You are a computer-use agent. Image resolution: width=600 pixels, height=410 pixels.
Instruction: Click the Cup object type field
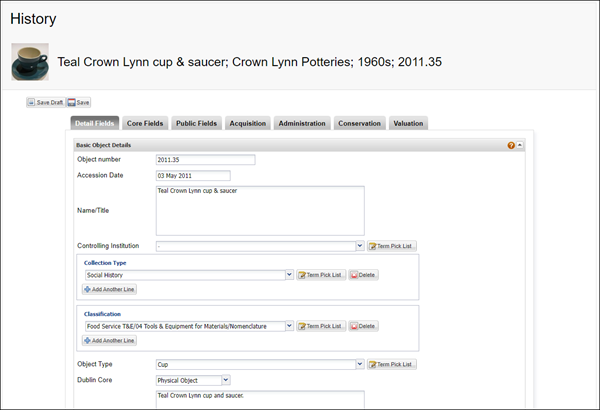[256, 364]
